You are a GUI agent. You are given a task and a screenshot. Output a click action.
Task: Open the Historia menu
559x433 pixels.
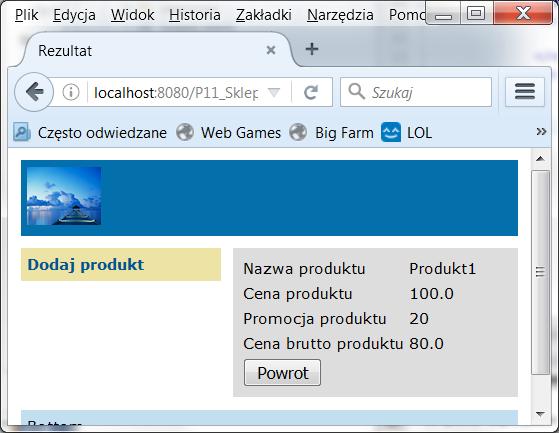195,15
